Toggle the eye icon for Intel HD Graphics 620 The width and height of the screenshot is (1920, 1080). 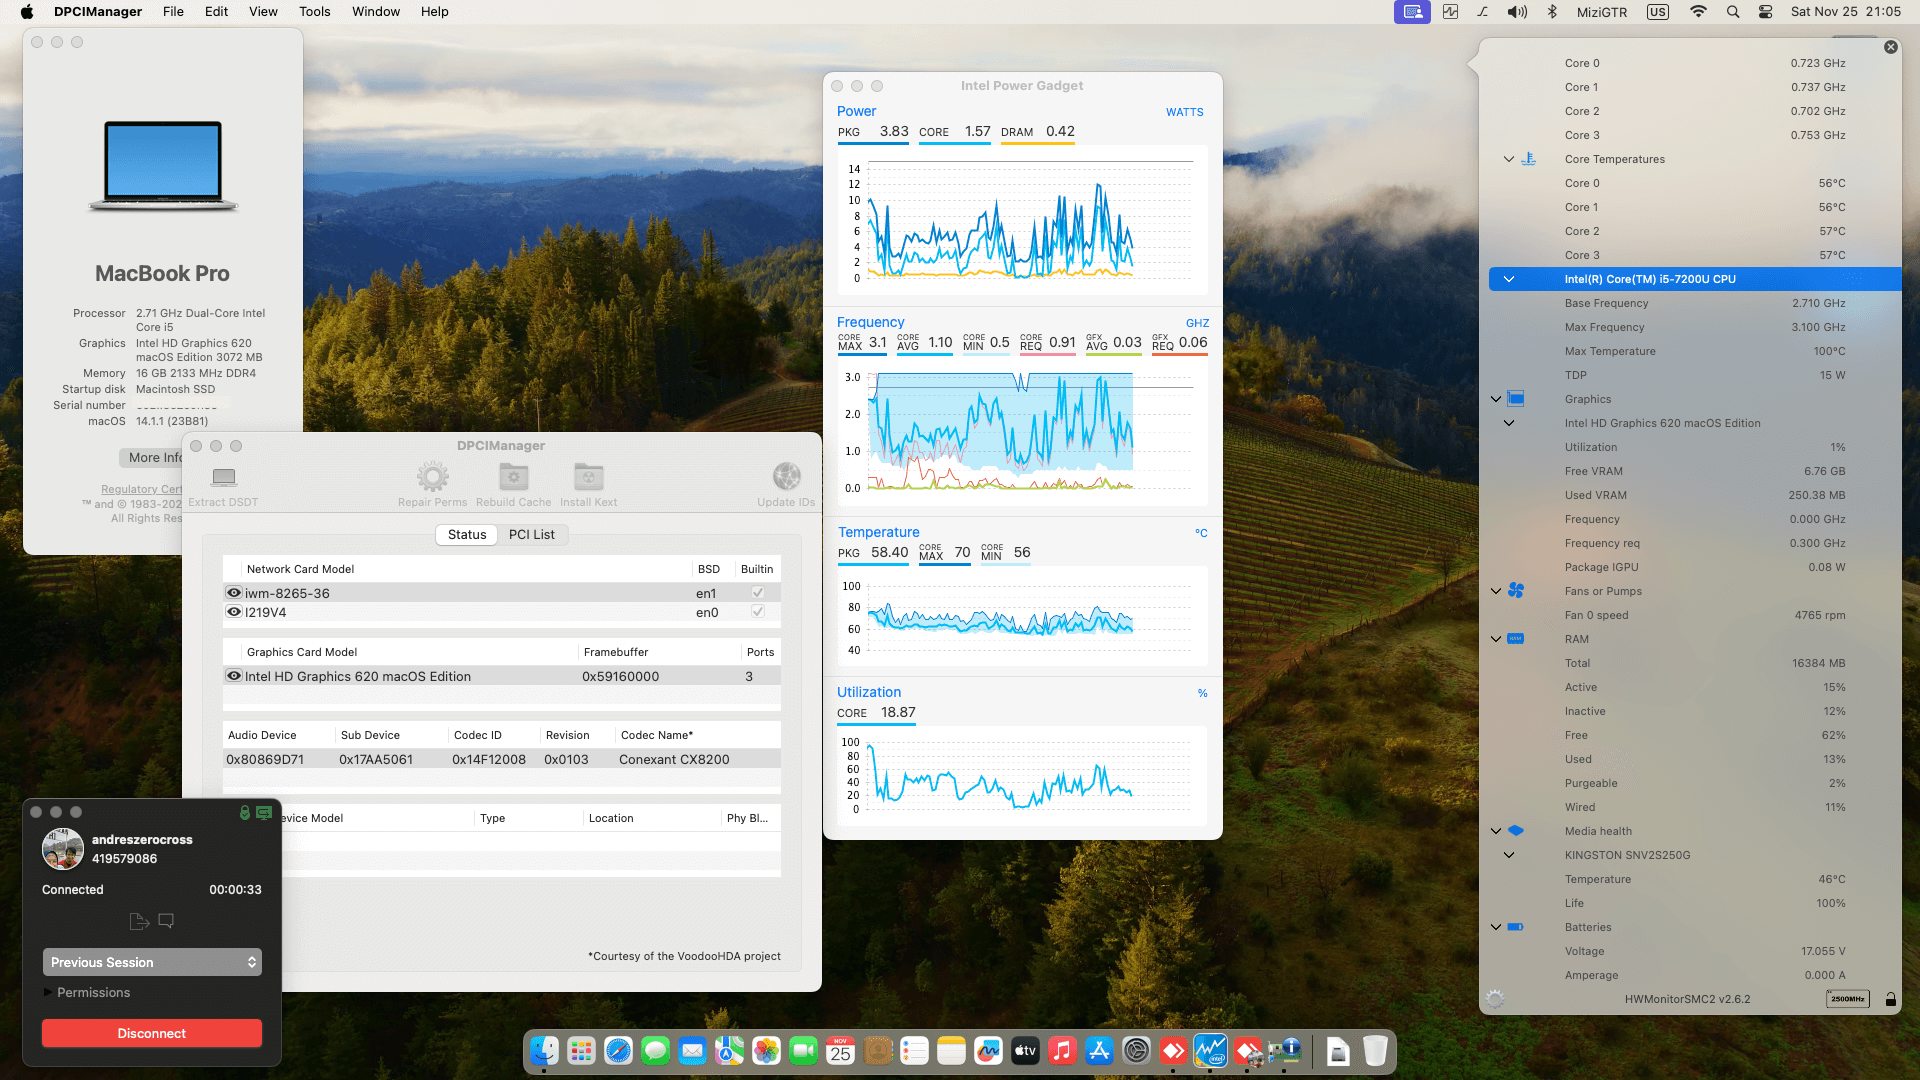coord(234,676)
